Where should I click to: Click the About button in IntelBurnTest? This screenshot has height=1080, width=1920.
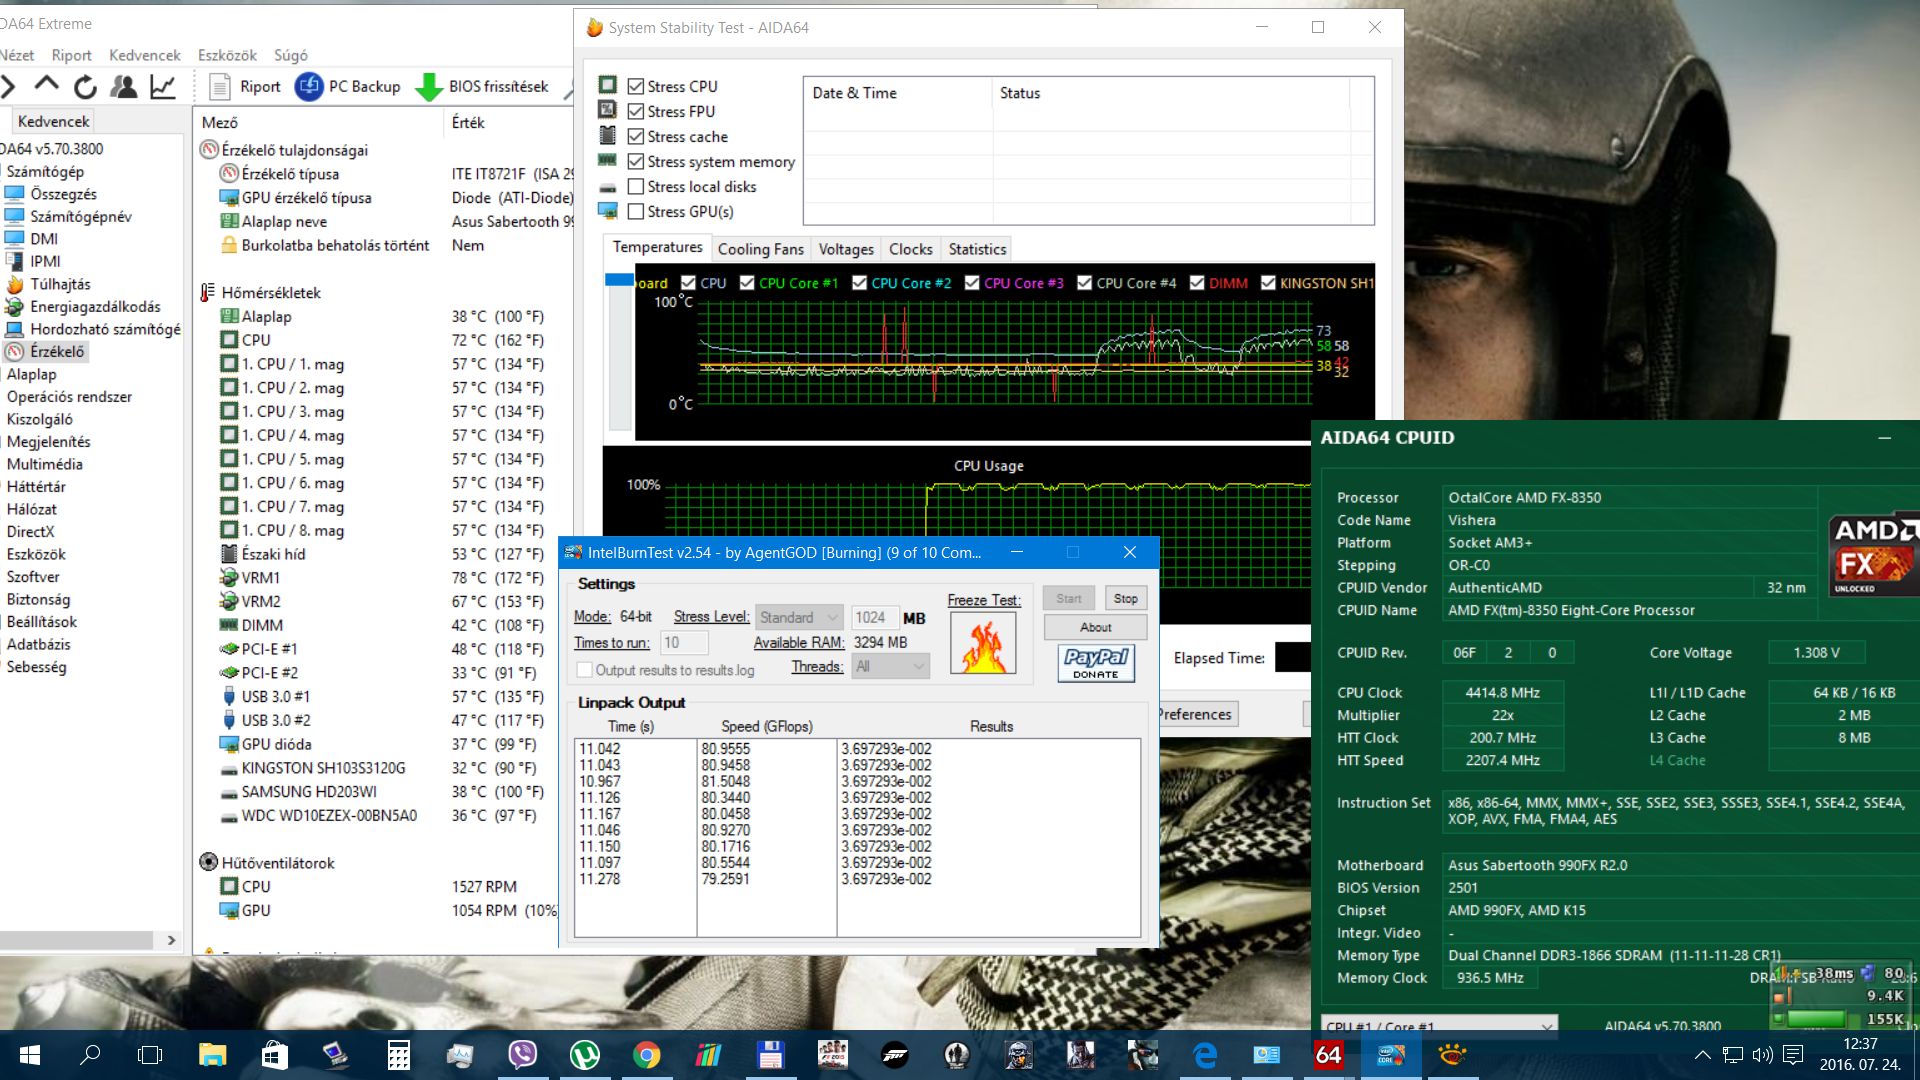coord(1095,627)
